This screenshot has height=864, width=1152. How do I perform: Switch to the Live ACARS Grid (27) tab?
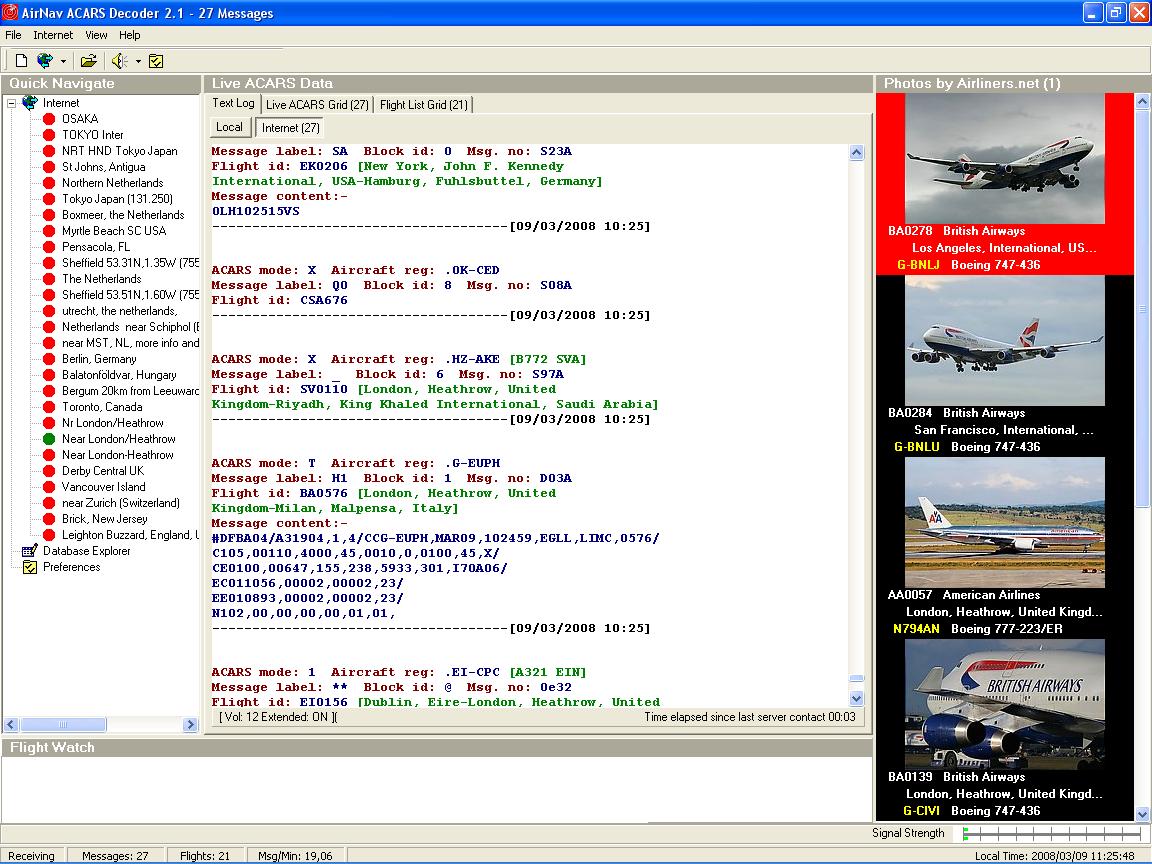point(317,105)
